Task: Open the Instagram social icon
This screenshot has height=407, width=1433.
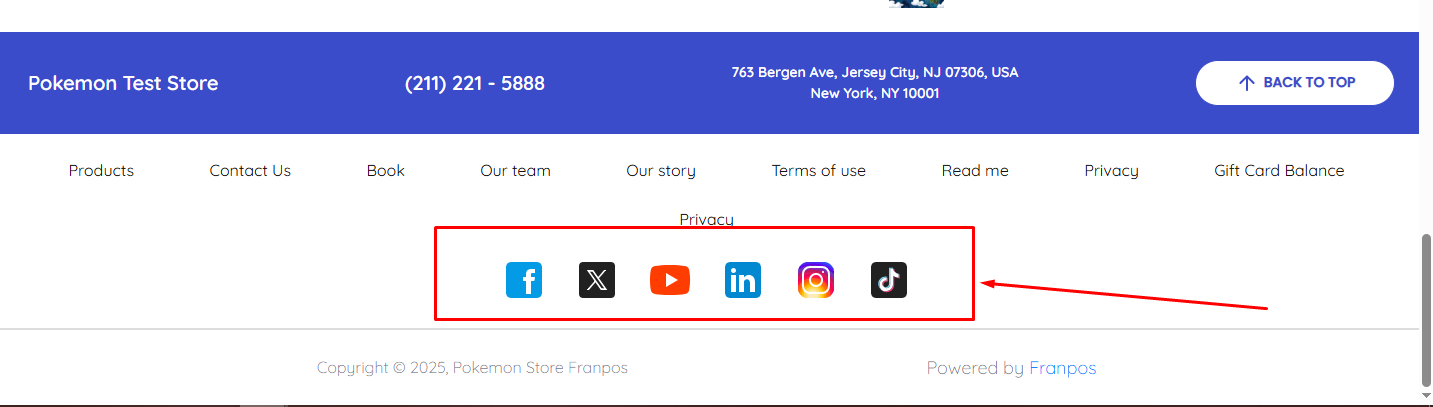Action: (816, 280)
